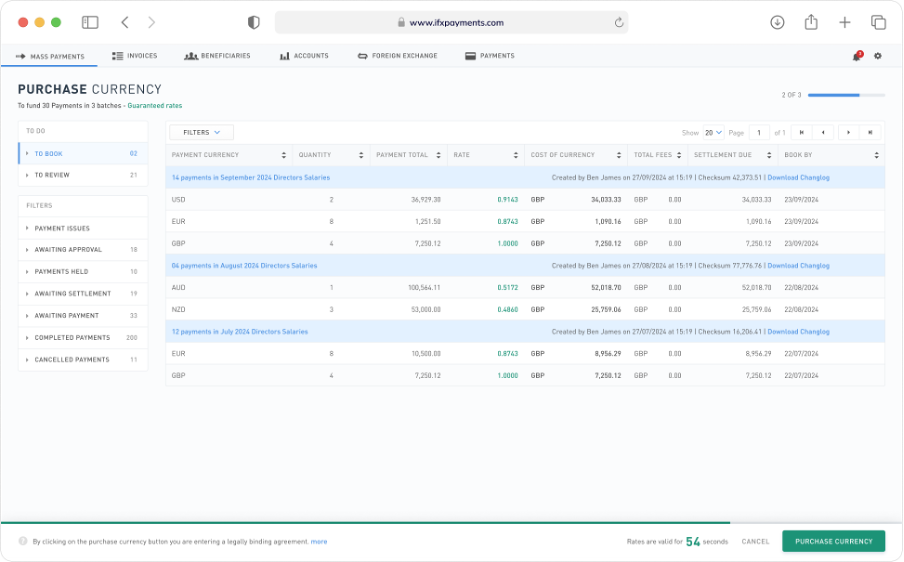Download Changelog for the August batch
The image size is (904, 562).
pos(798,266)
